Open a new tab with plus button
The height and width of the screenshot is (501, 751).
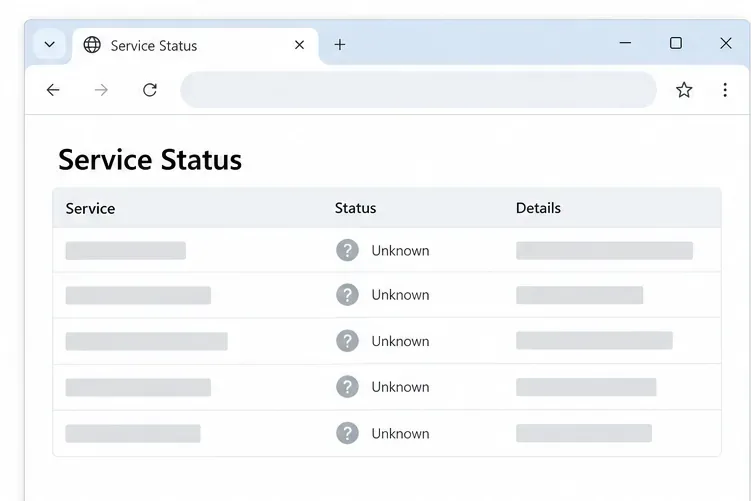pos(340,45)
